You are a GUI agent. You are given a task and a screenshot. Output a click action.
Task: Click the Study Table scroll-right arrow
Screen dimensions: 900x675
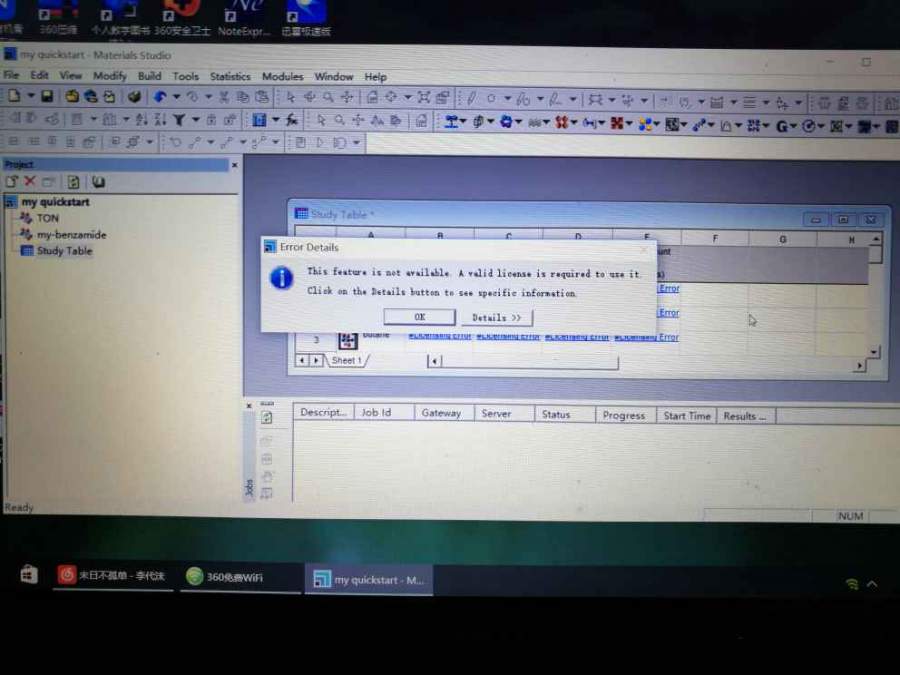click(859, 365)
